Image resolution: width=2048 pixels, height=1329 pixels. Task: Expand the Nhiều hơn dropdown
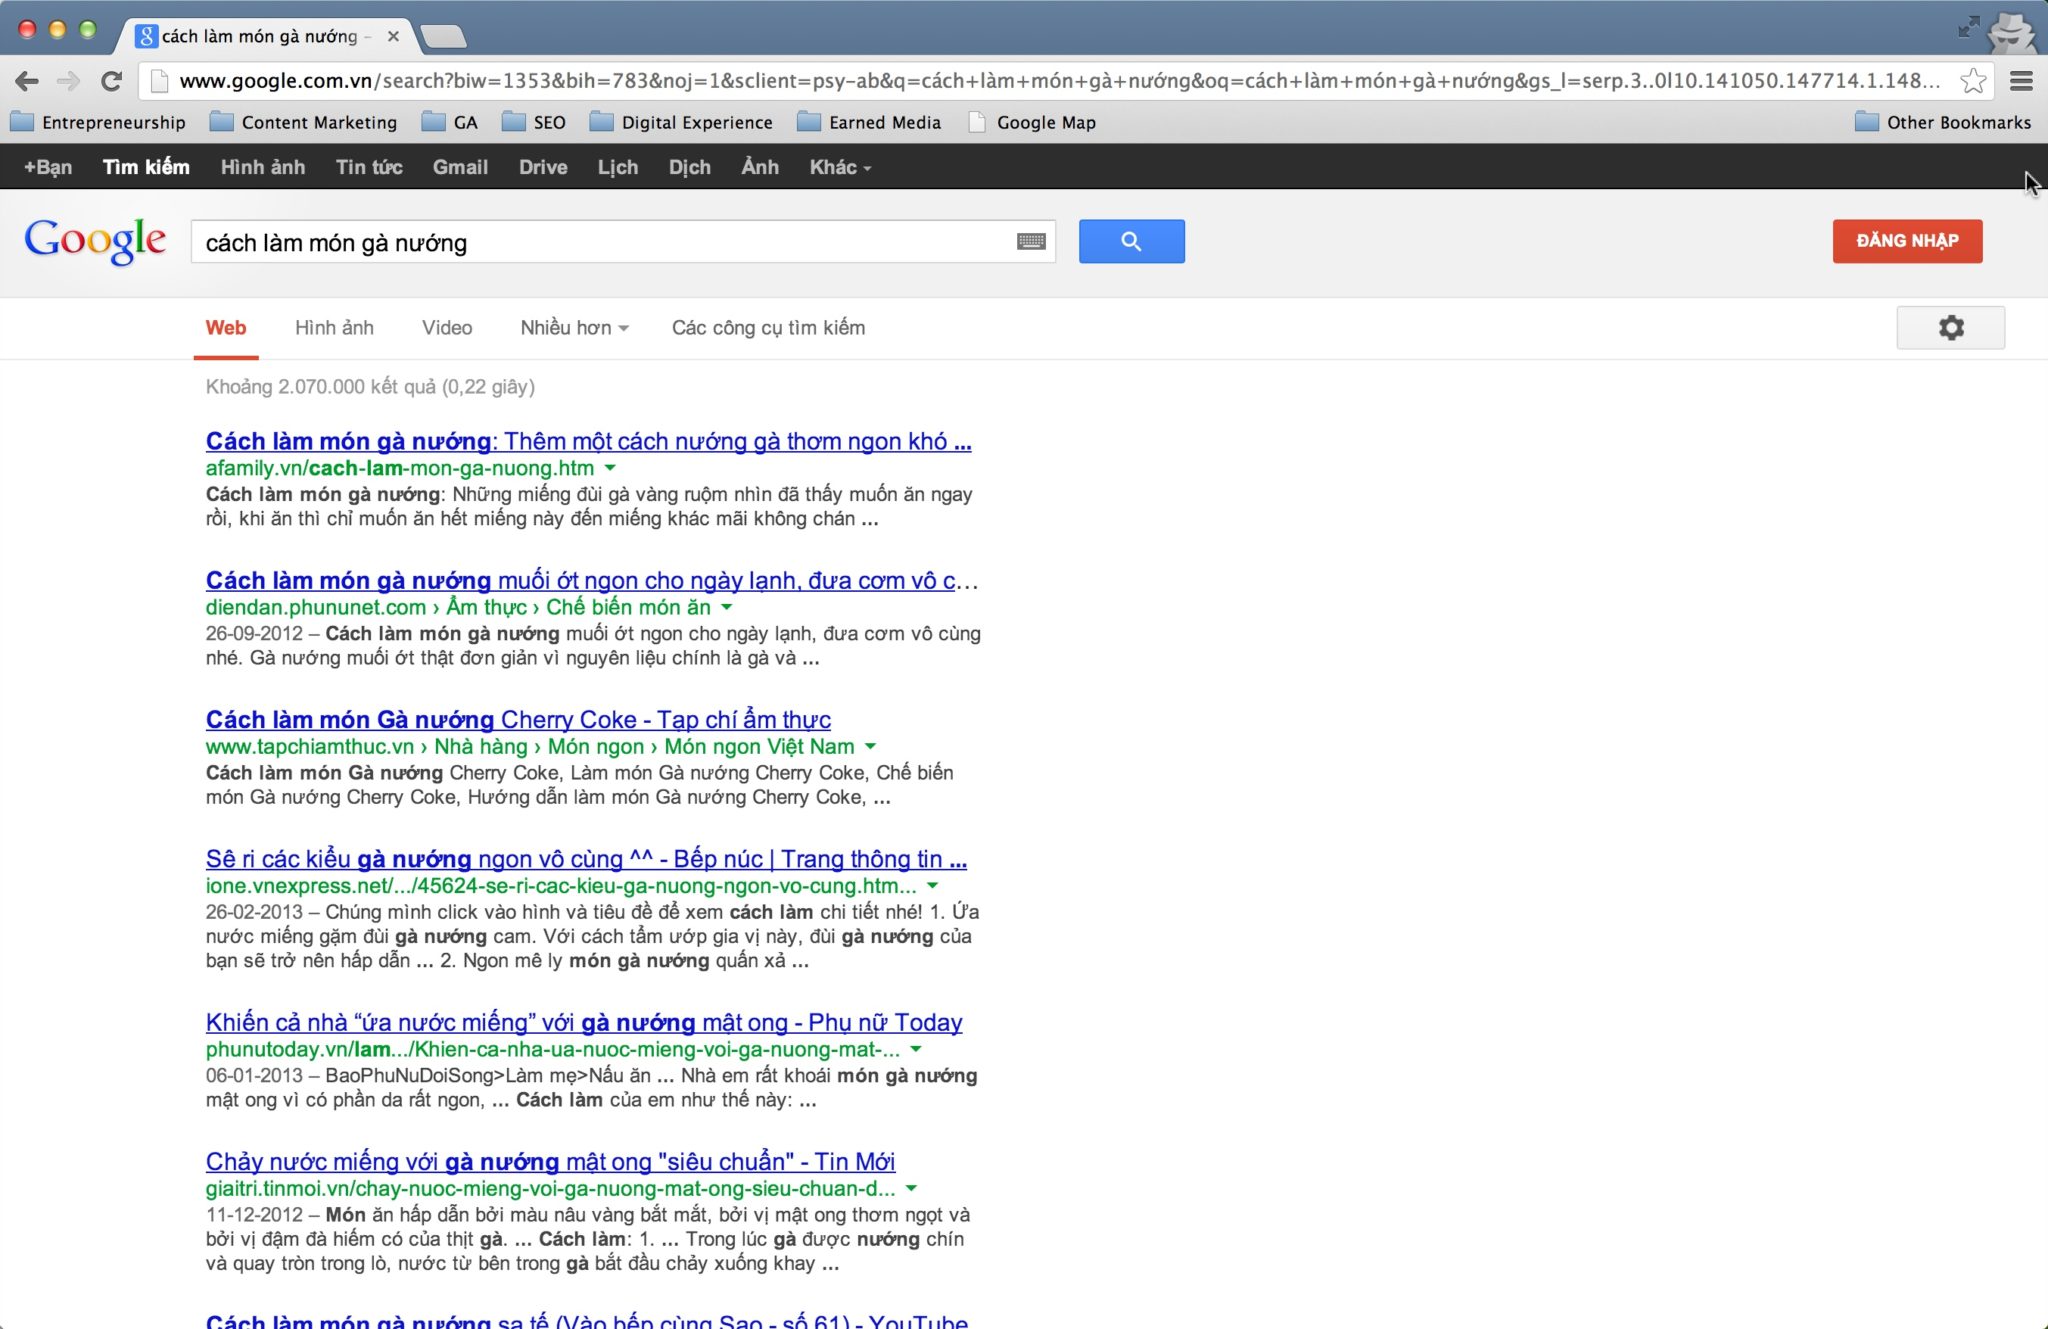574,328
